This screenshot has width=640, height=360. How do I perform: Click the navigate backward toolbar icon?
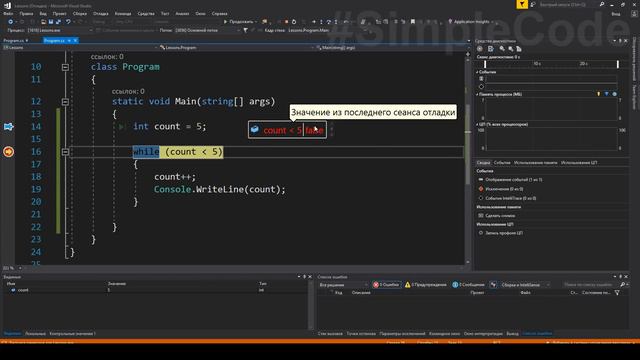click(x=11, y=22)
